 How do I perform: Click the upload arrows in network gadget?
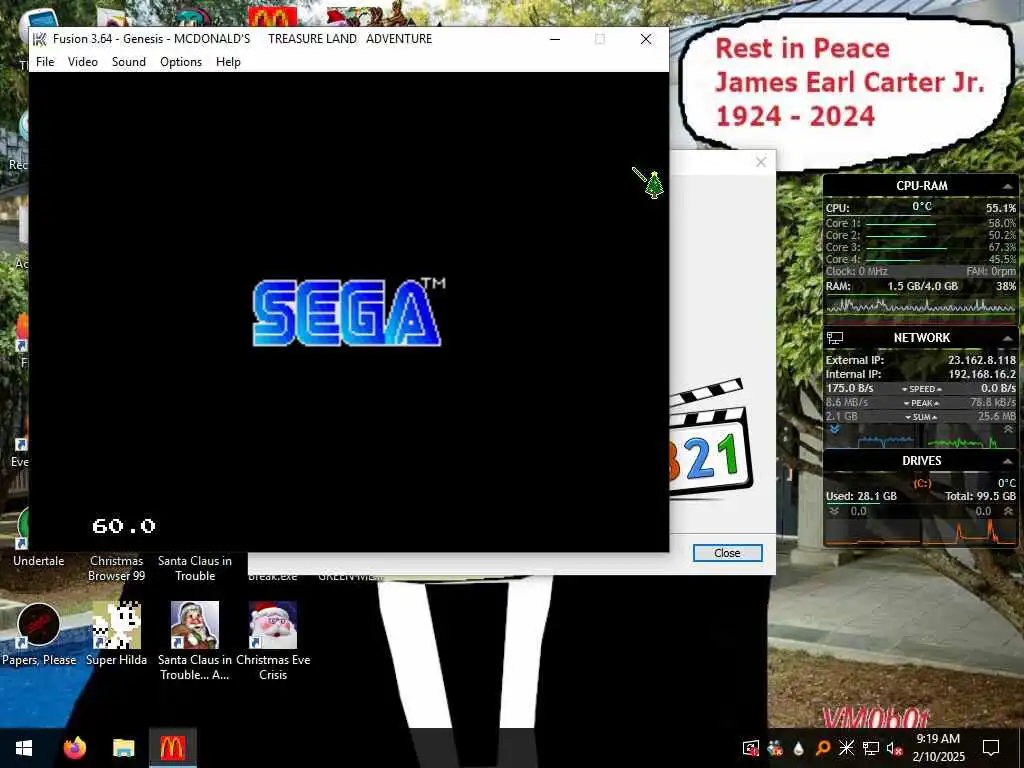pos(1008,429)
